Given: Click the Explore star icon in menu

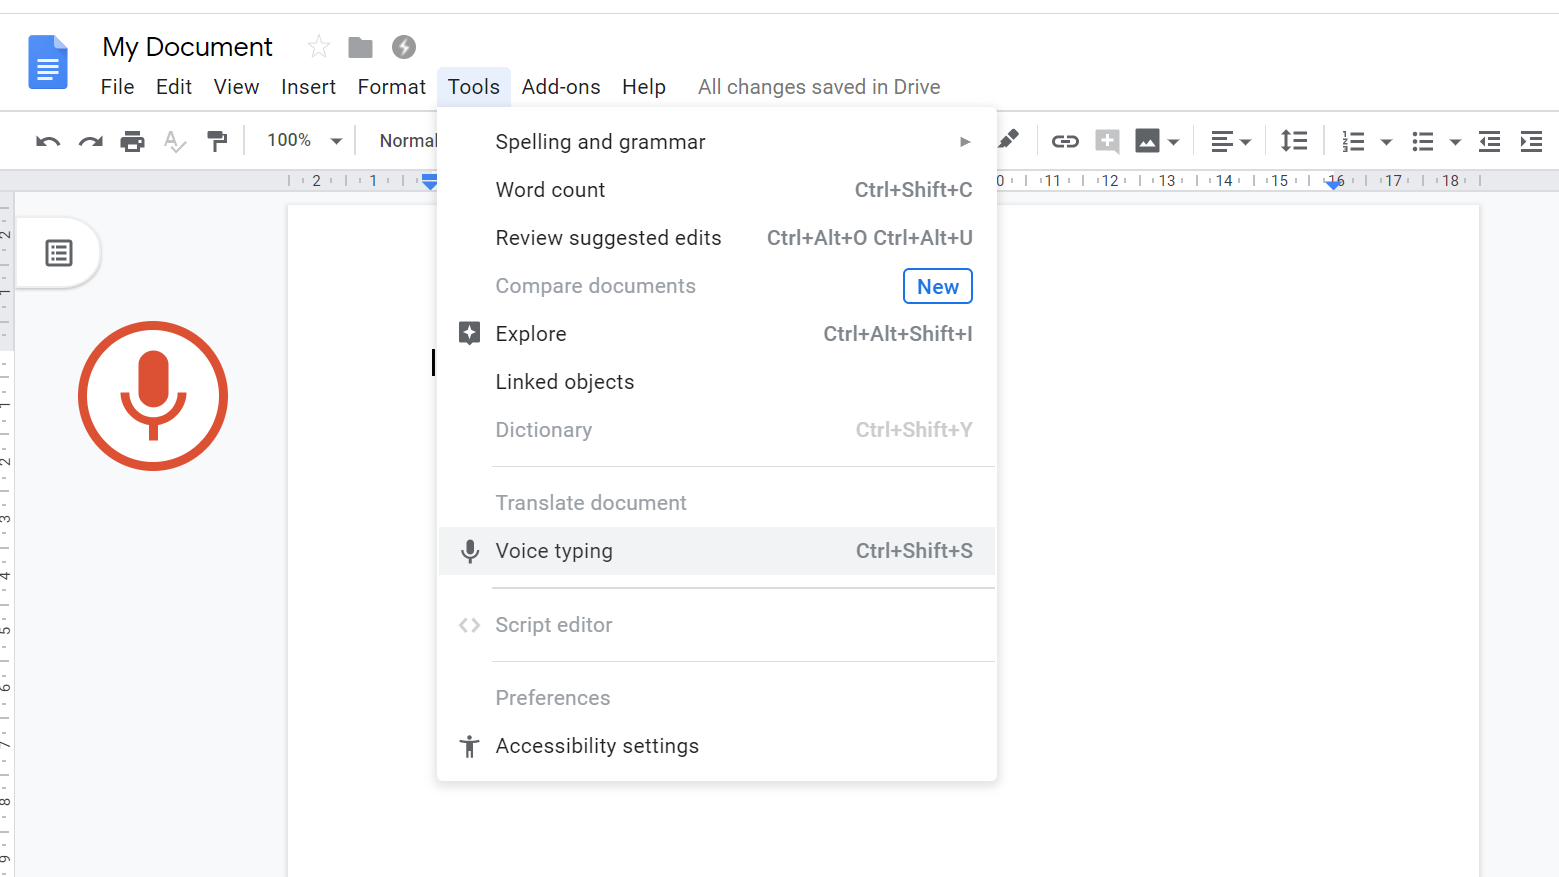Looking at the screenshot, I should point(469,333).
